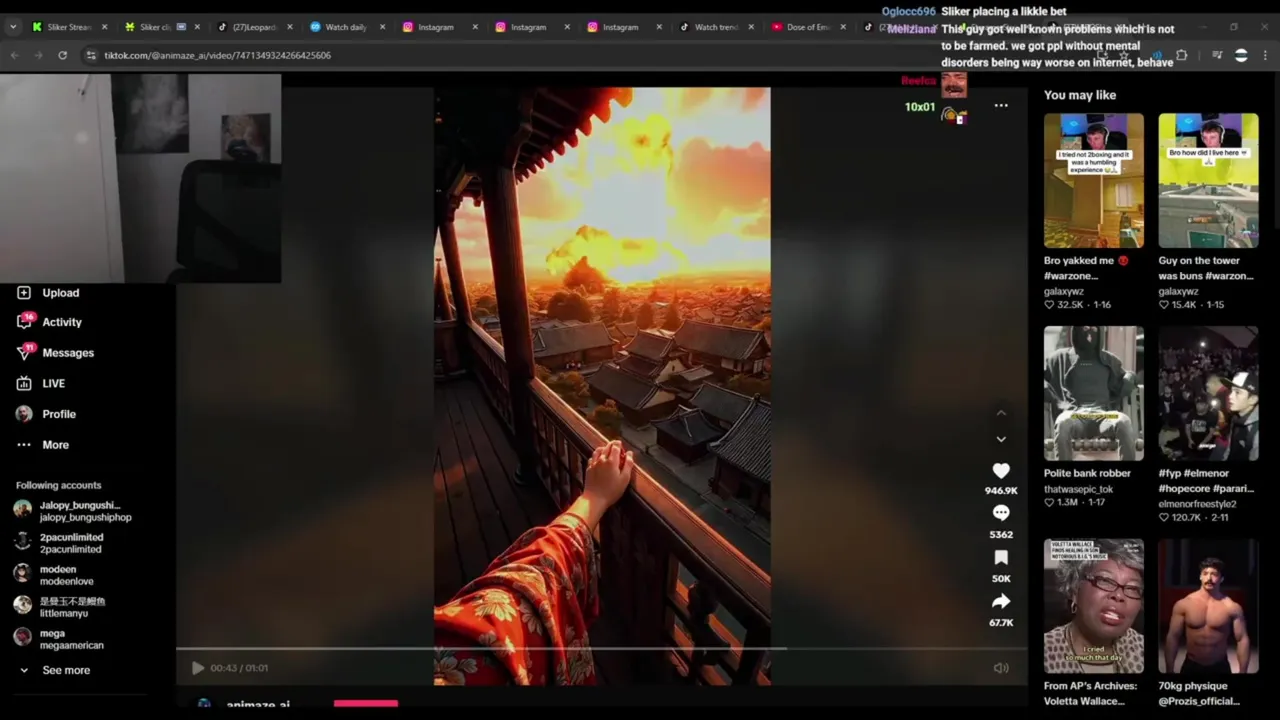Switch to the 'Watch daily' browser tab
The width and height of the screenshot is (1280, 720).
point(346,27)
